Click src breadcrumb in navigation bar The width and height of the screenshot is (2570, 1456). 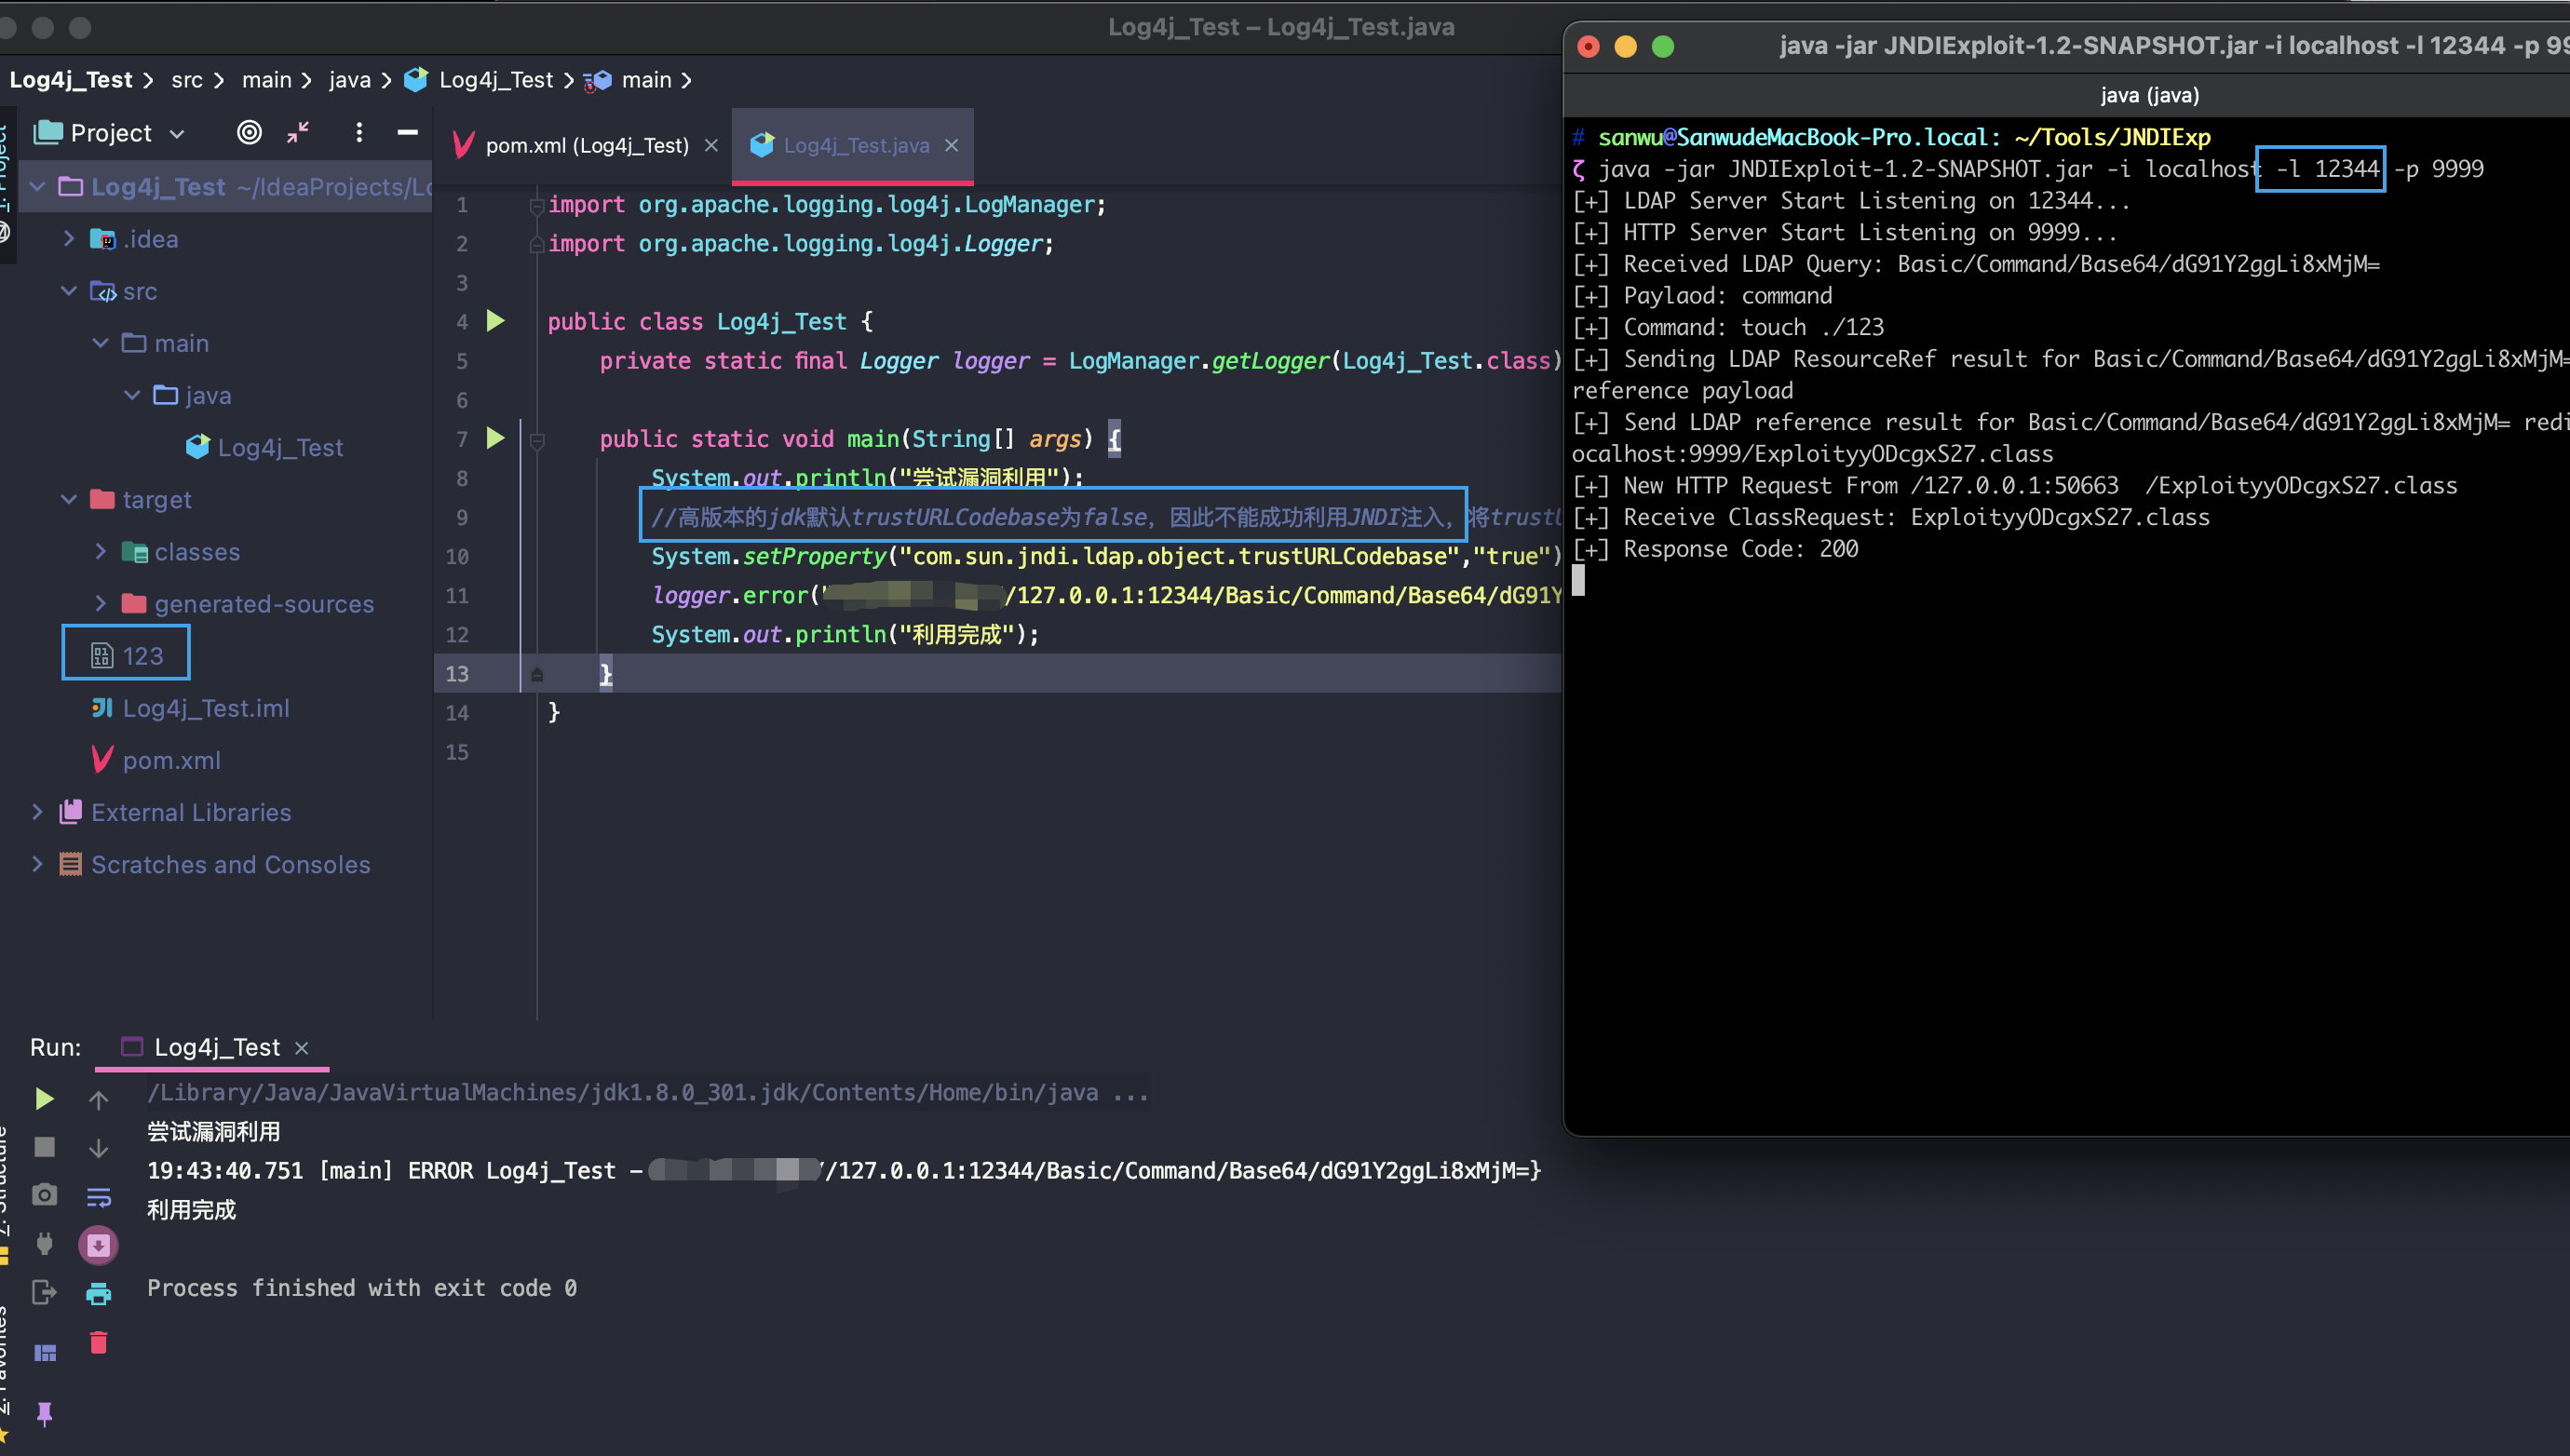pyautogui.click(x=187, y=80)
